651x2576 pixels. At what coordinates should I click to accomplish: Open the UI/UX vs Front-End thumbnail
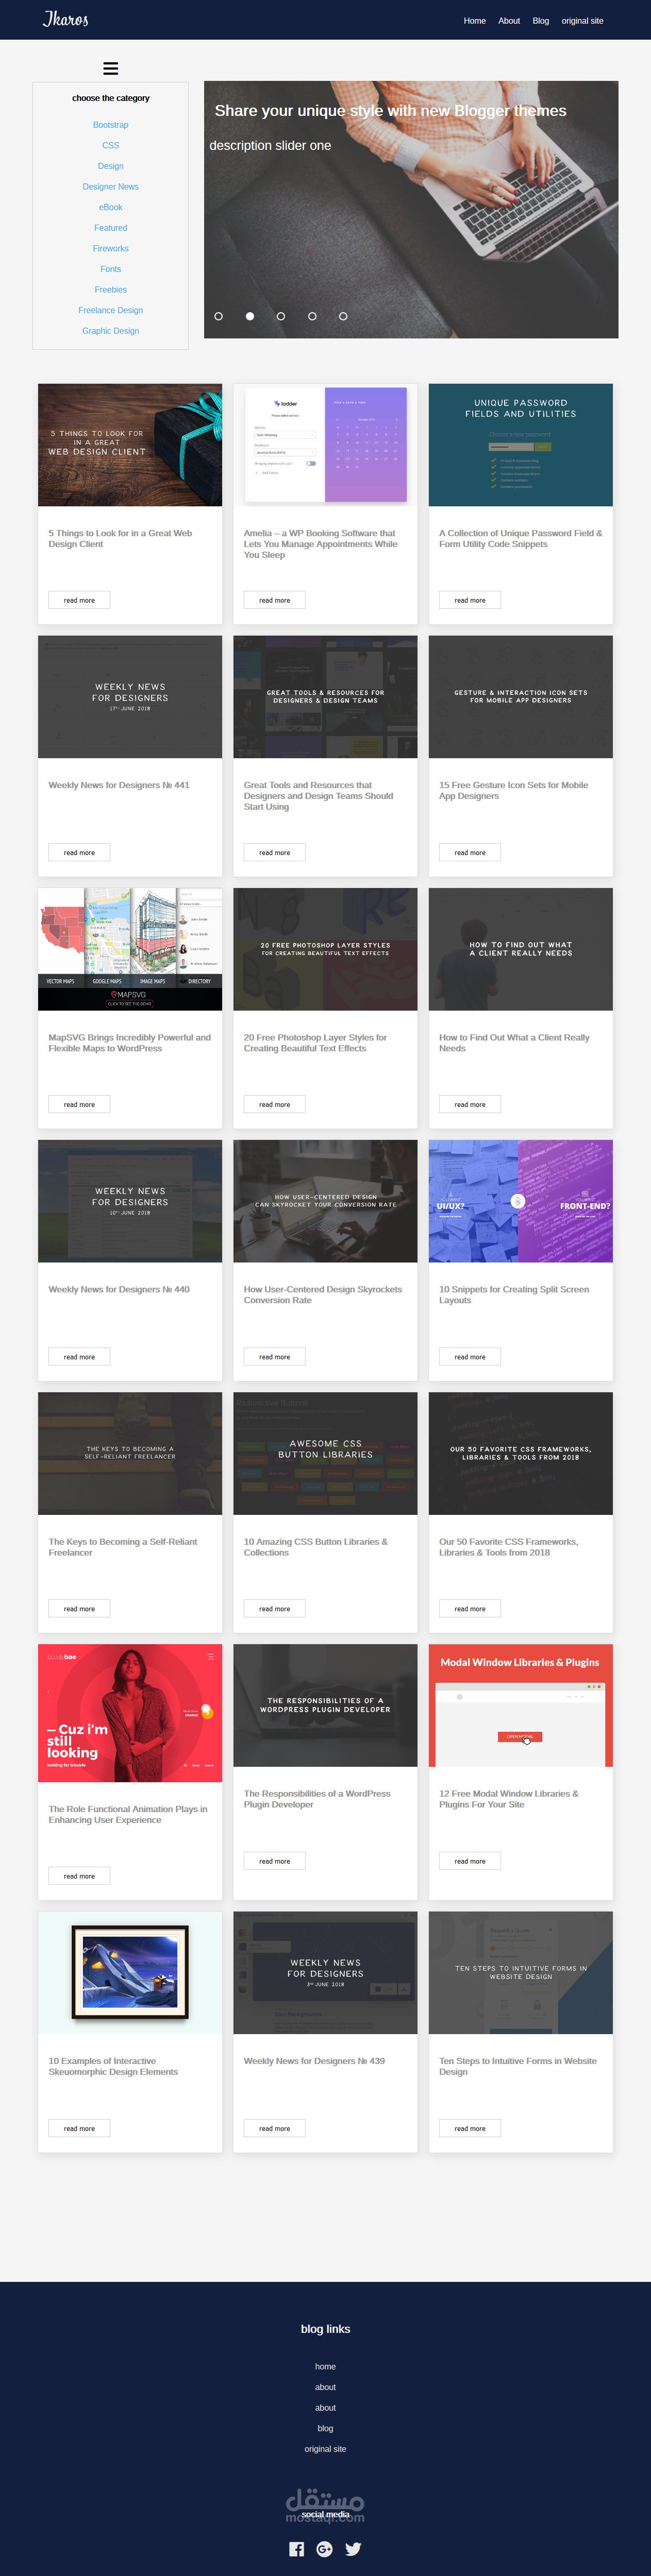click(521, 1201)
